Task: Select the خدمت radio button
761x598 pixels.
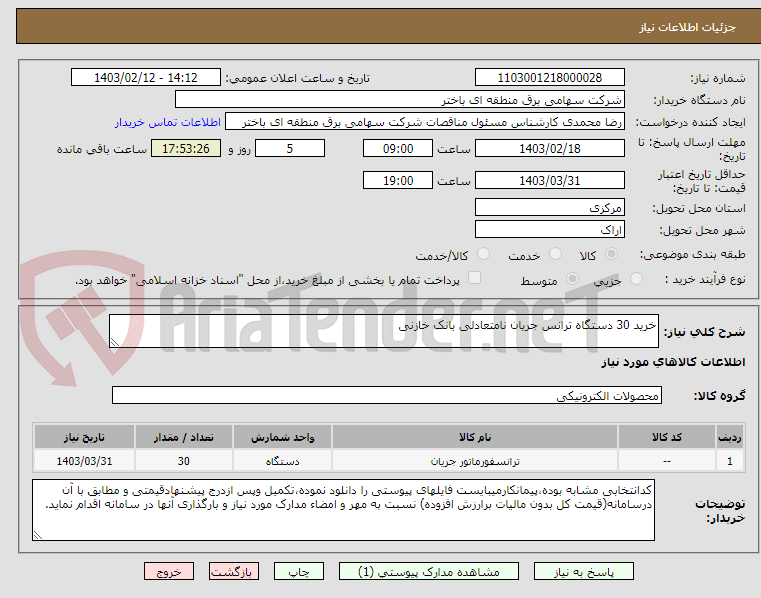Action: (555, 254)
